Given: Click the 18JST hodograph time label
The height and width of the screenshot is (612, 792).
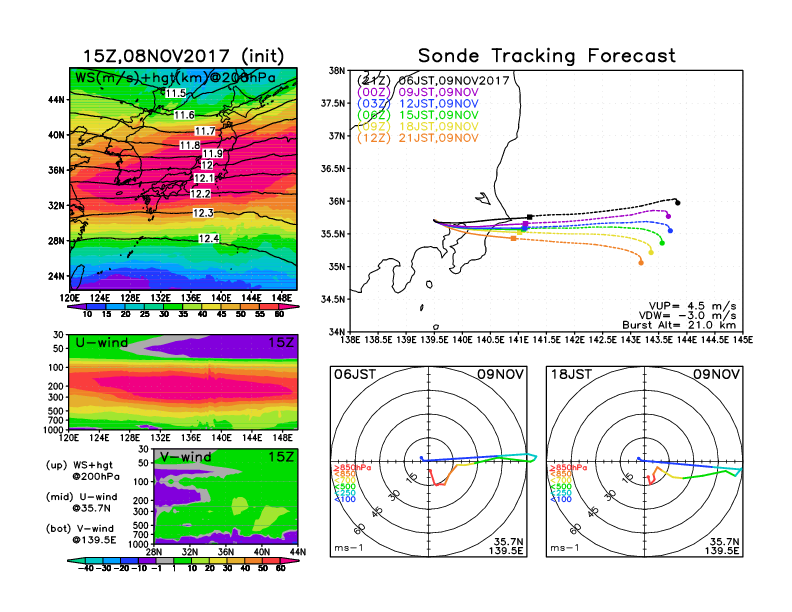Looking at the screenshot, I should 571,374.
